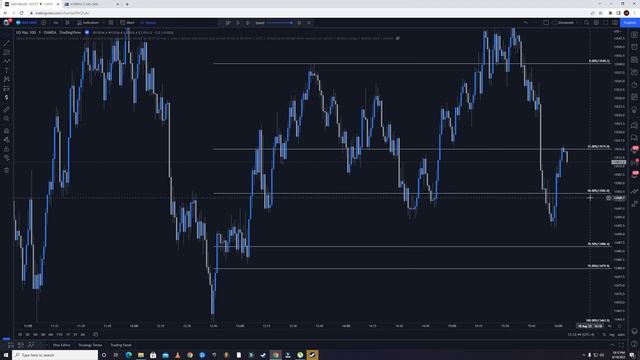Open File Explorer from the taskbar
This screenshot has height=360, width=640.
(141, 355)
